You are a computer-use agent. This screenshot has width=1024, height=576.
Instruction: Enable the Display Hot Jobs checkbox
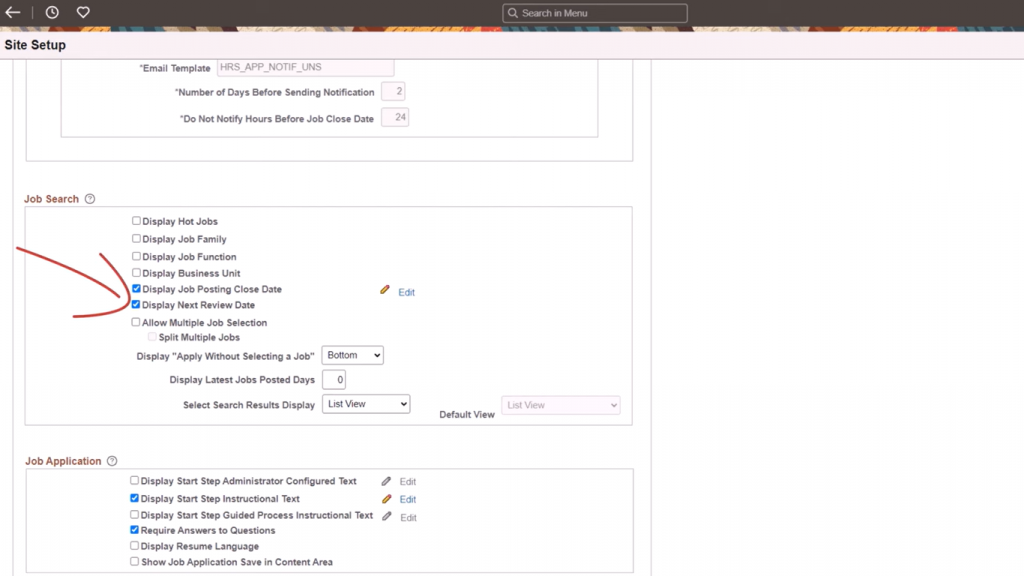pos(136,221)
